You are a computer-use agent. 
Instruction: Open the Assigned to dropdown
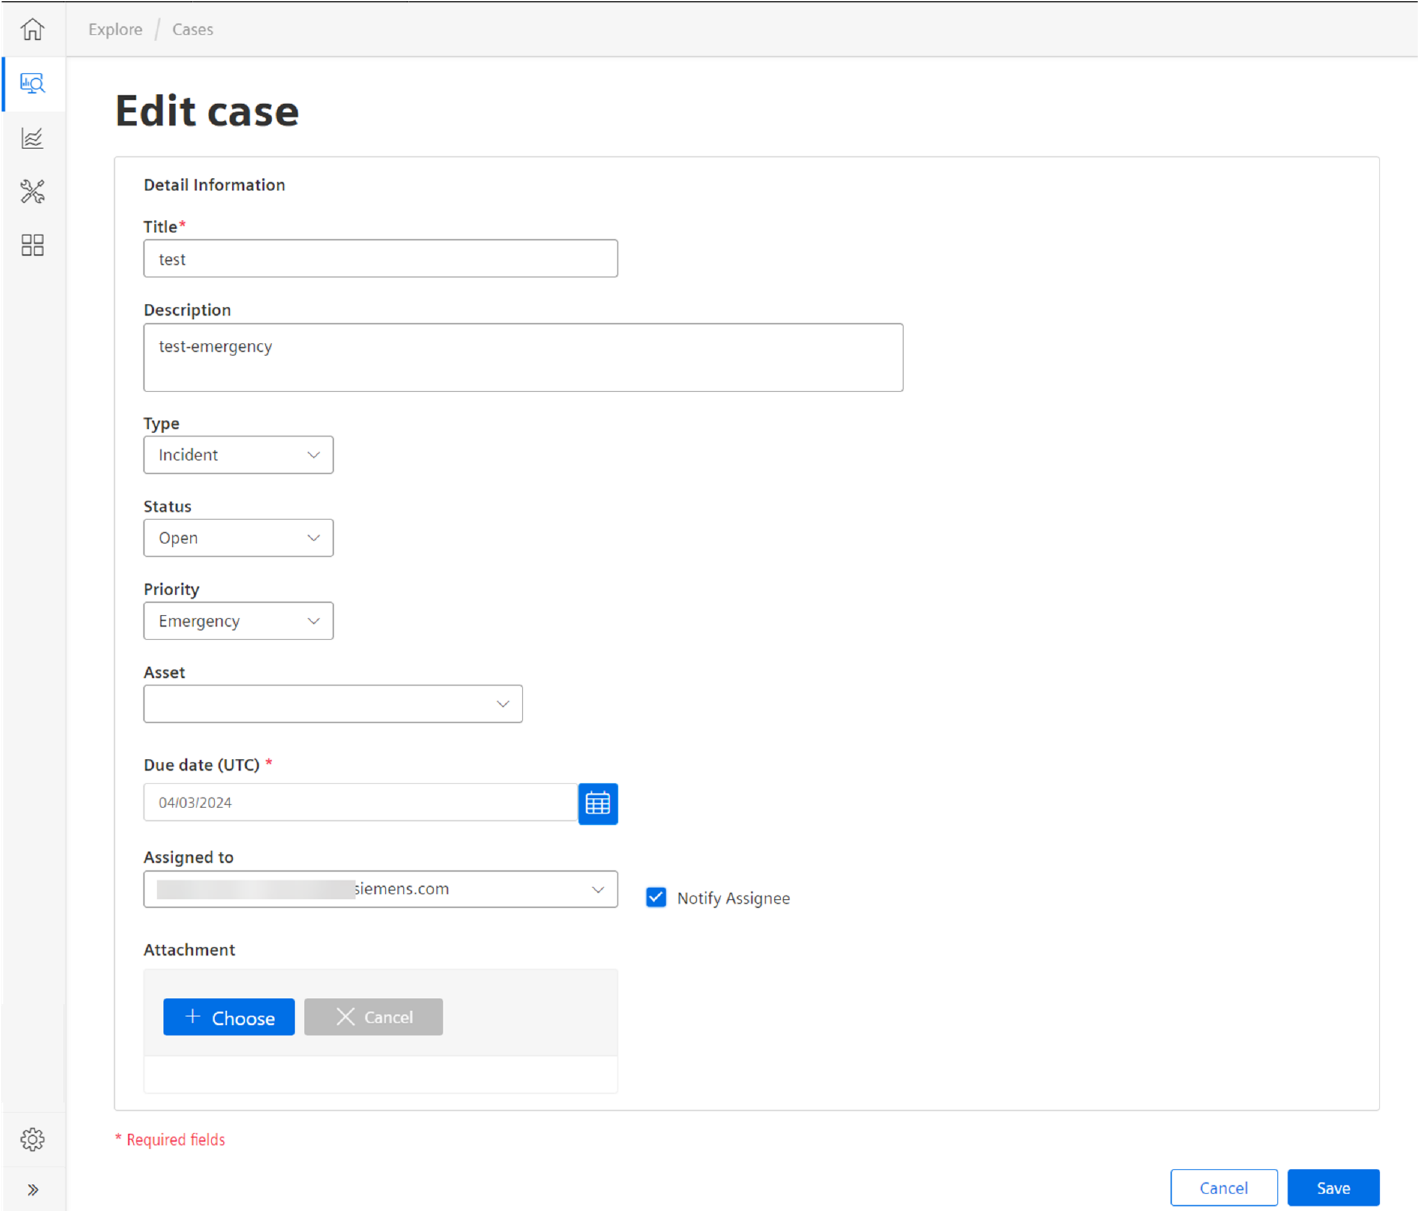click(x=380, y=889)
